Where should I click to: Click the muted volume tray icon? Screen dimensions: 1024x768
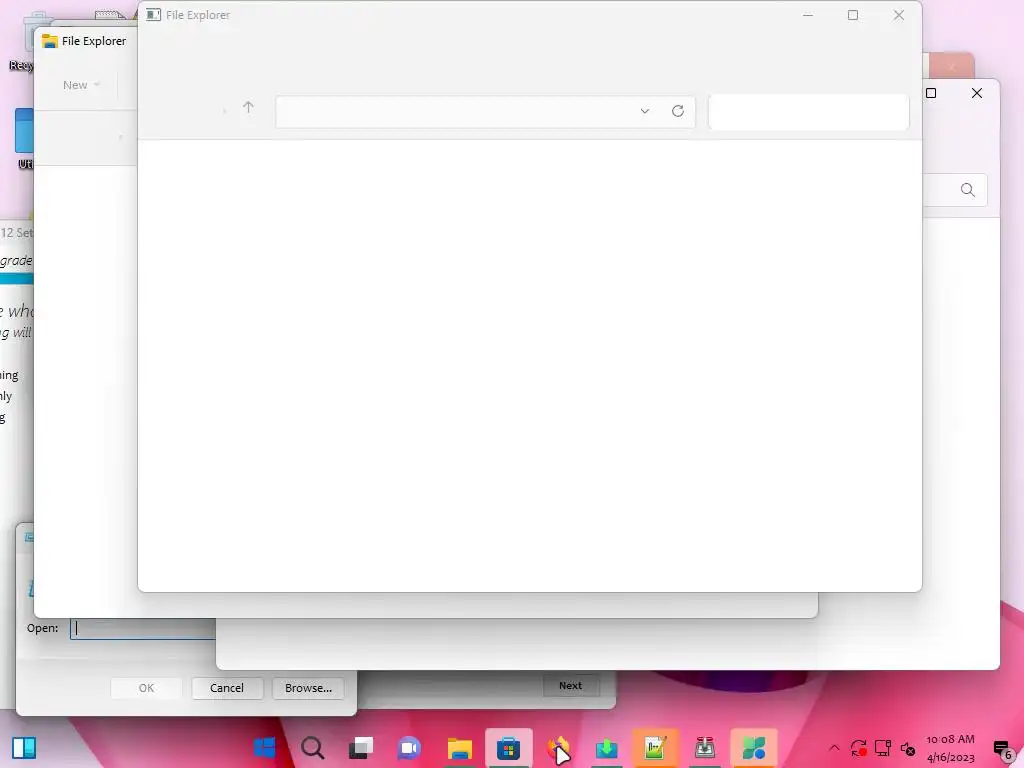click(x=908, y=748)
